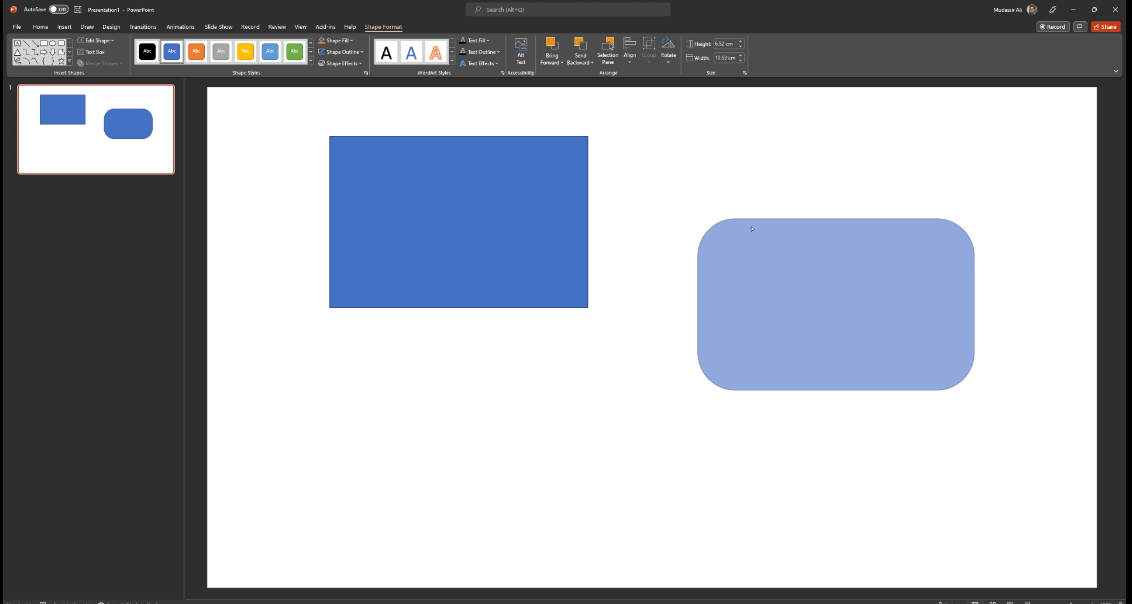
Task: Select the rounded rectangle on slide
Action: click(835, 304)
